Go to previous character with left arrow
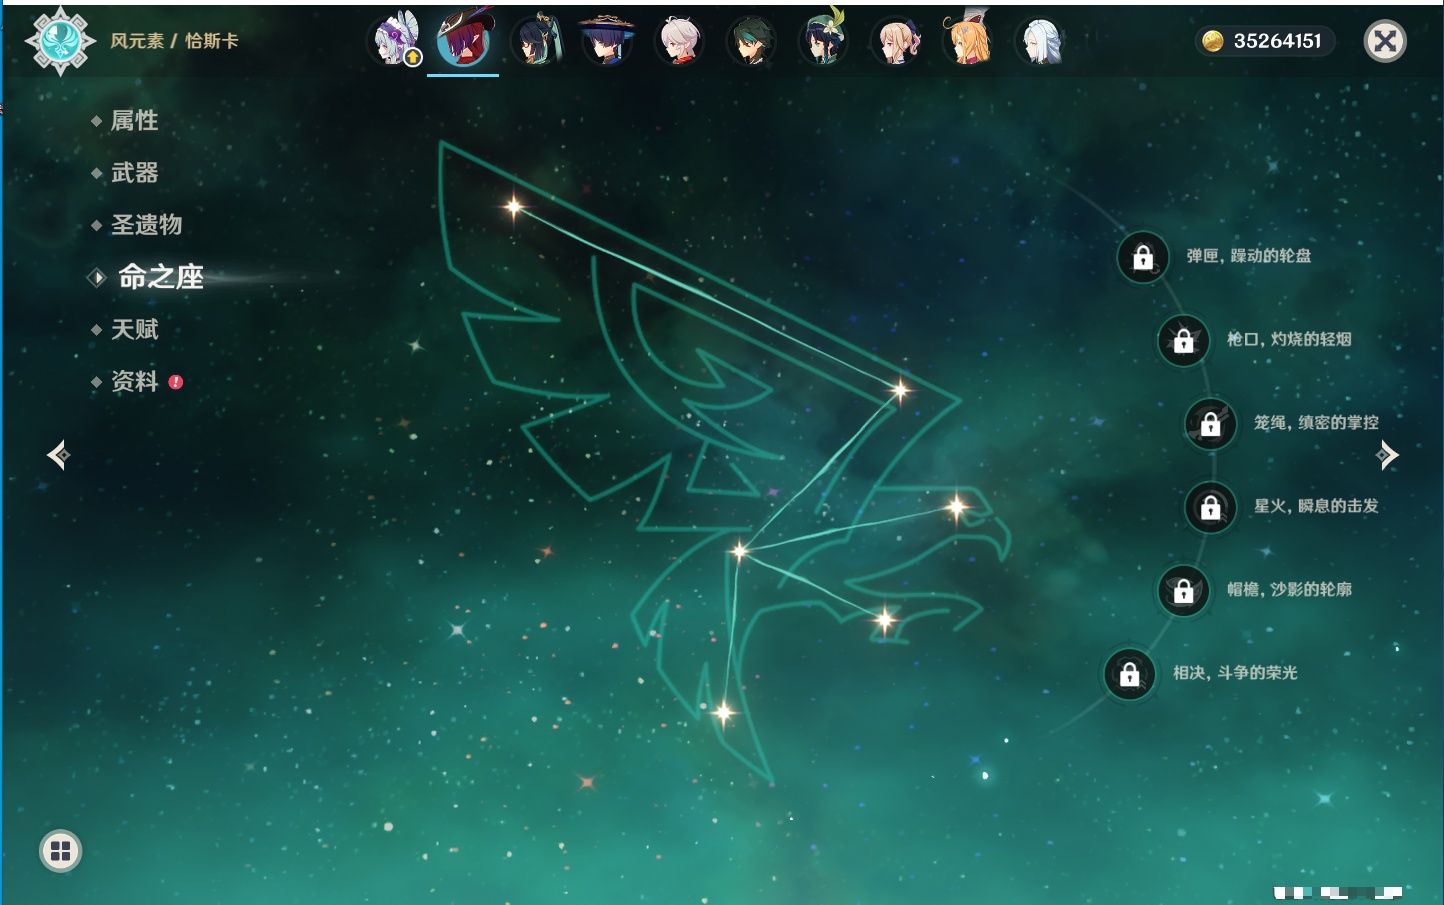 click(58, 455)
